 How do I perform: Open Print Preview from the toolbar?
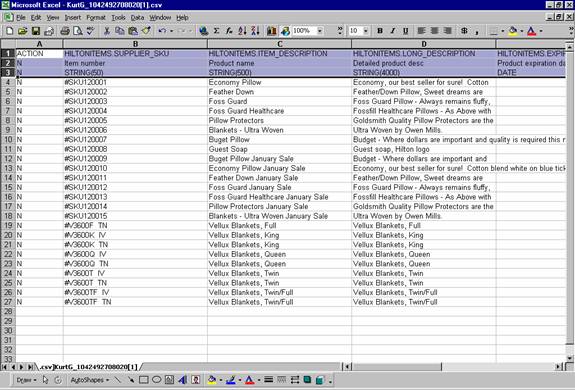click(77, 31)
